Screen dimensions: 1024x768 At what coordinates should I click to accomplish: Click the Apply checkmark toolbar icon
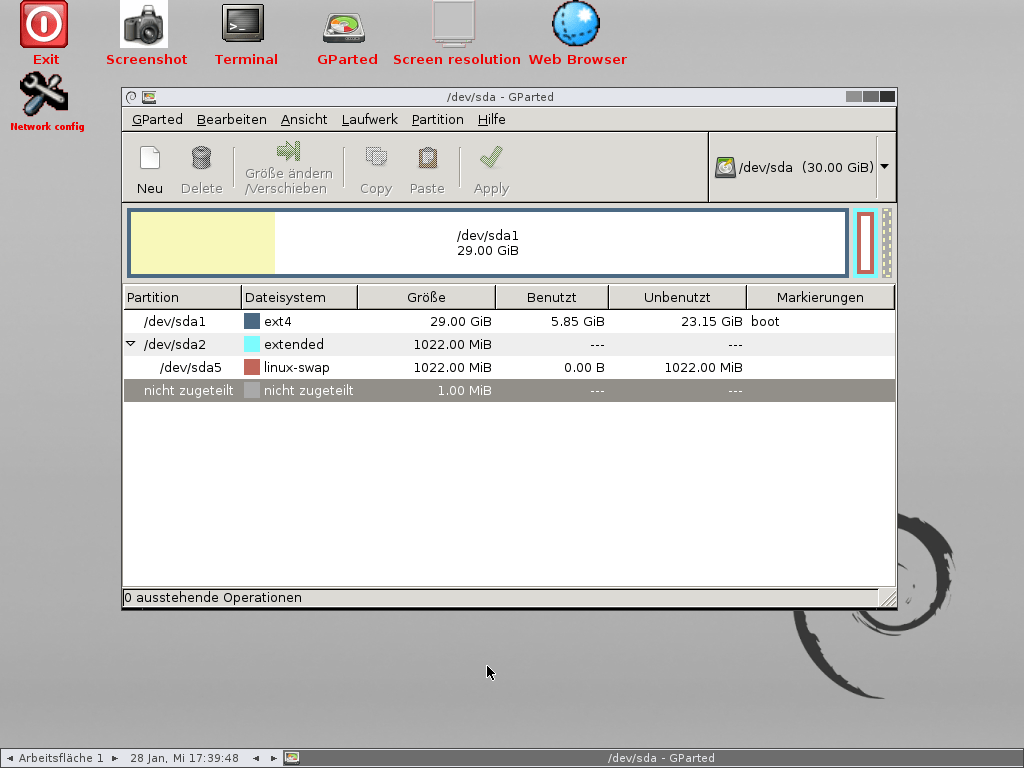pos(491,157)
